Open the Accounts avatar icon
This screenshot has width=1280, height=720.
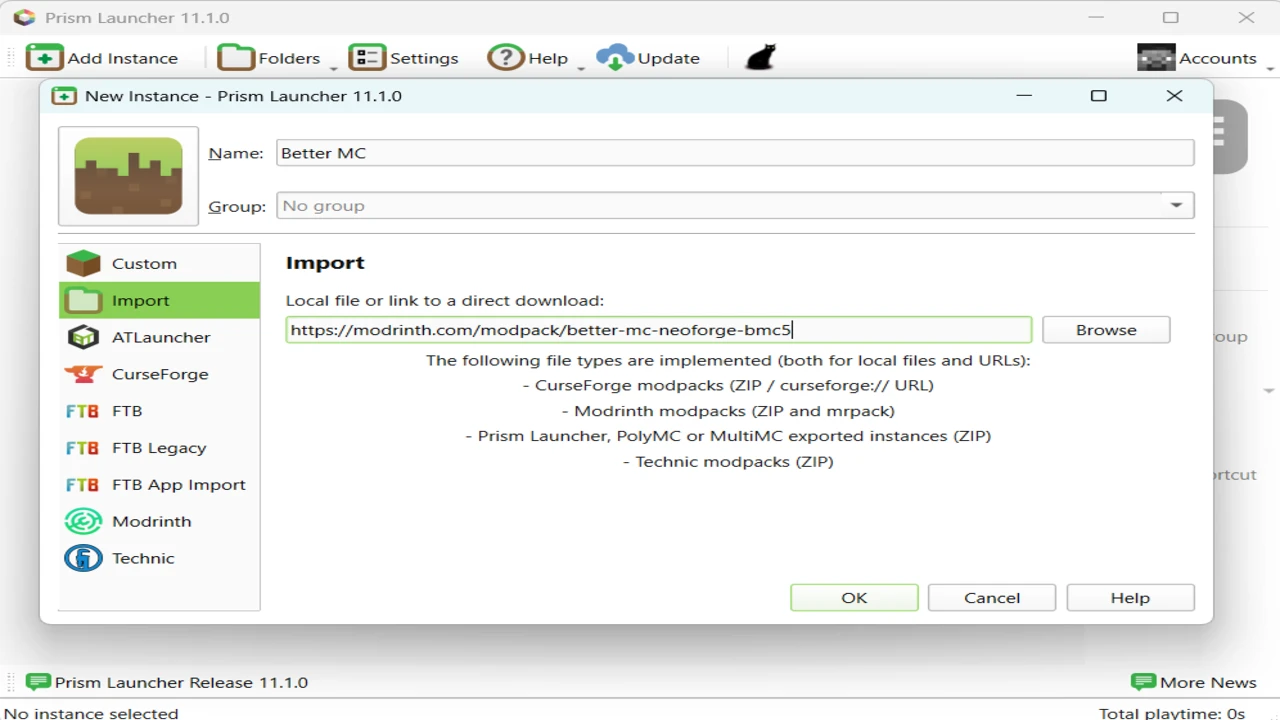pos(1156,58)
